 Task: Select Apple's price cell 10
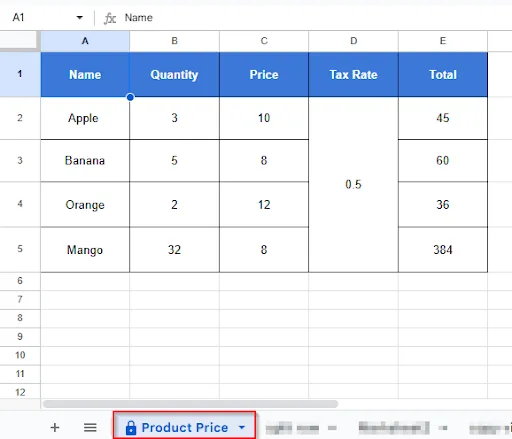[264, 118]
